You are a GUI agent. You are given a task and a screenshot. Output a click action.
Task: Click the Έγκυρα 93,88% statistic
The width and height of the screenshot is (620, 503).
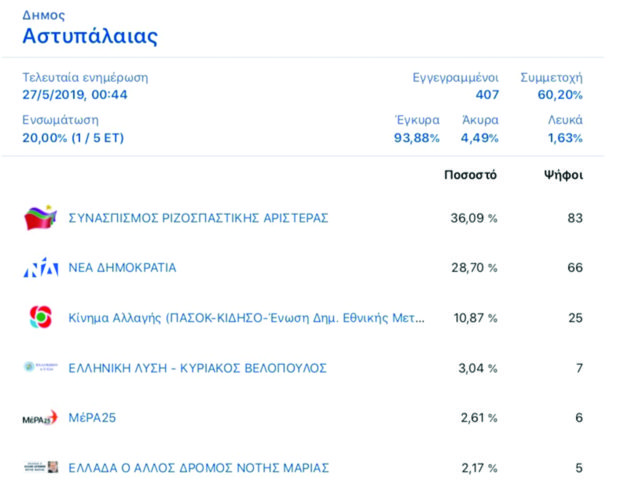point(416,138)
